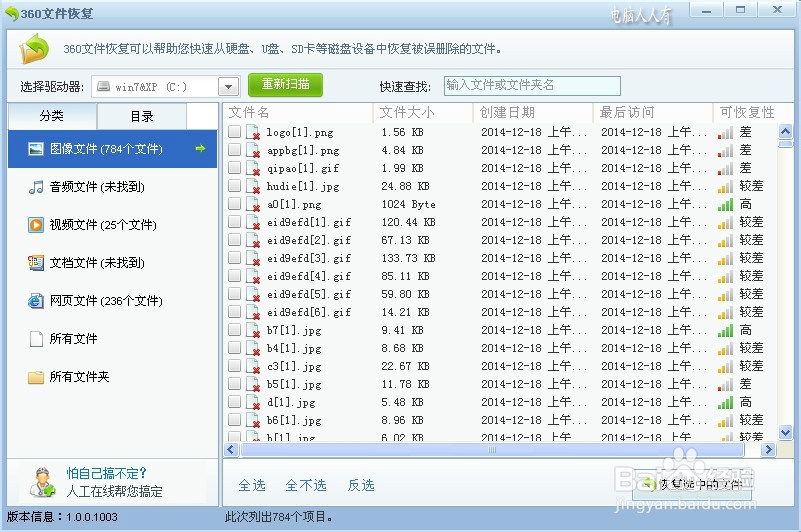Click deleted file icon beside c3[1].jpg

253,366
